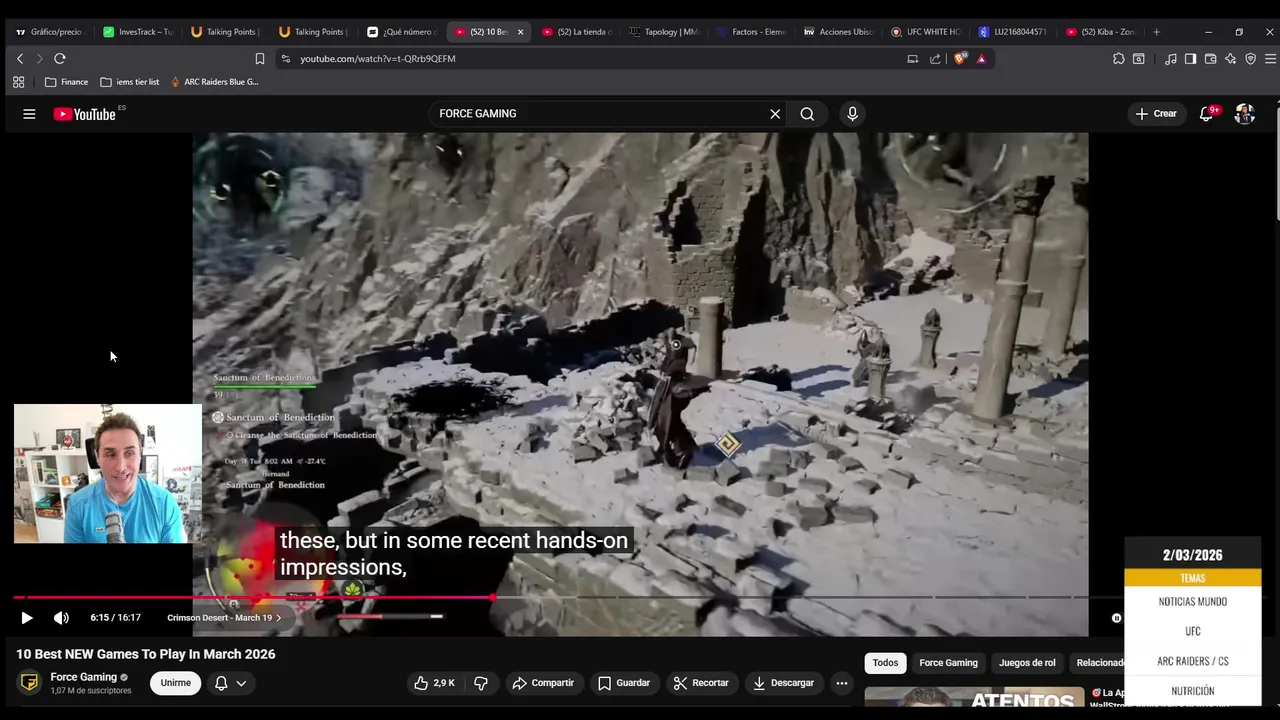1280x720 pixels.
Task: Open the bookmarks apps grid icon
Action: [18, 82]
